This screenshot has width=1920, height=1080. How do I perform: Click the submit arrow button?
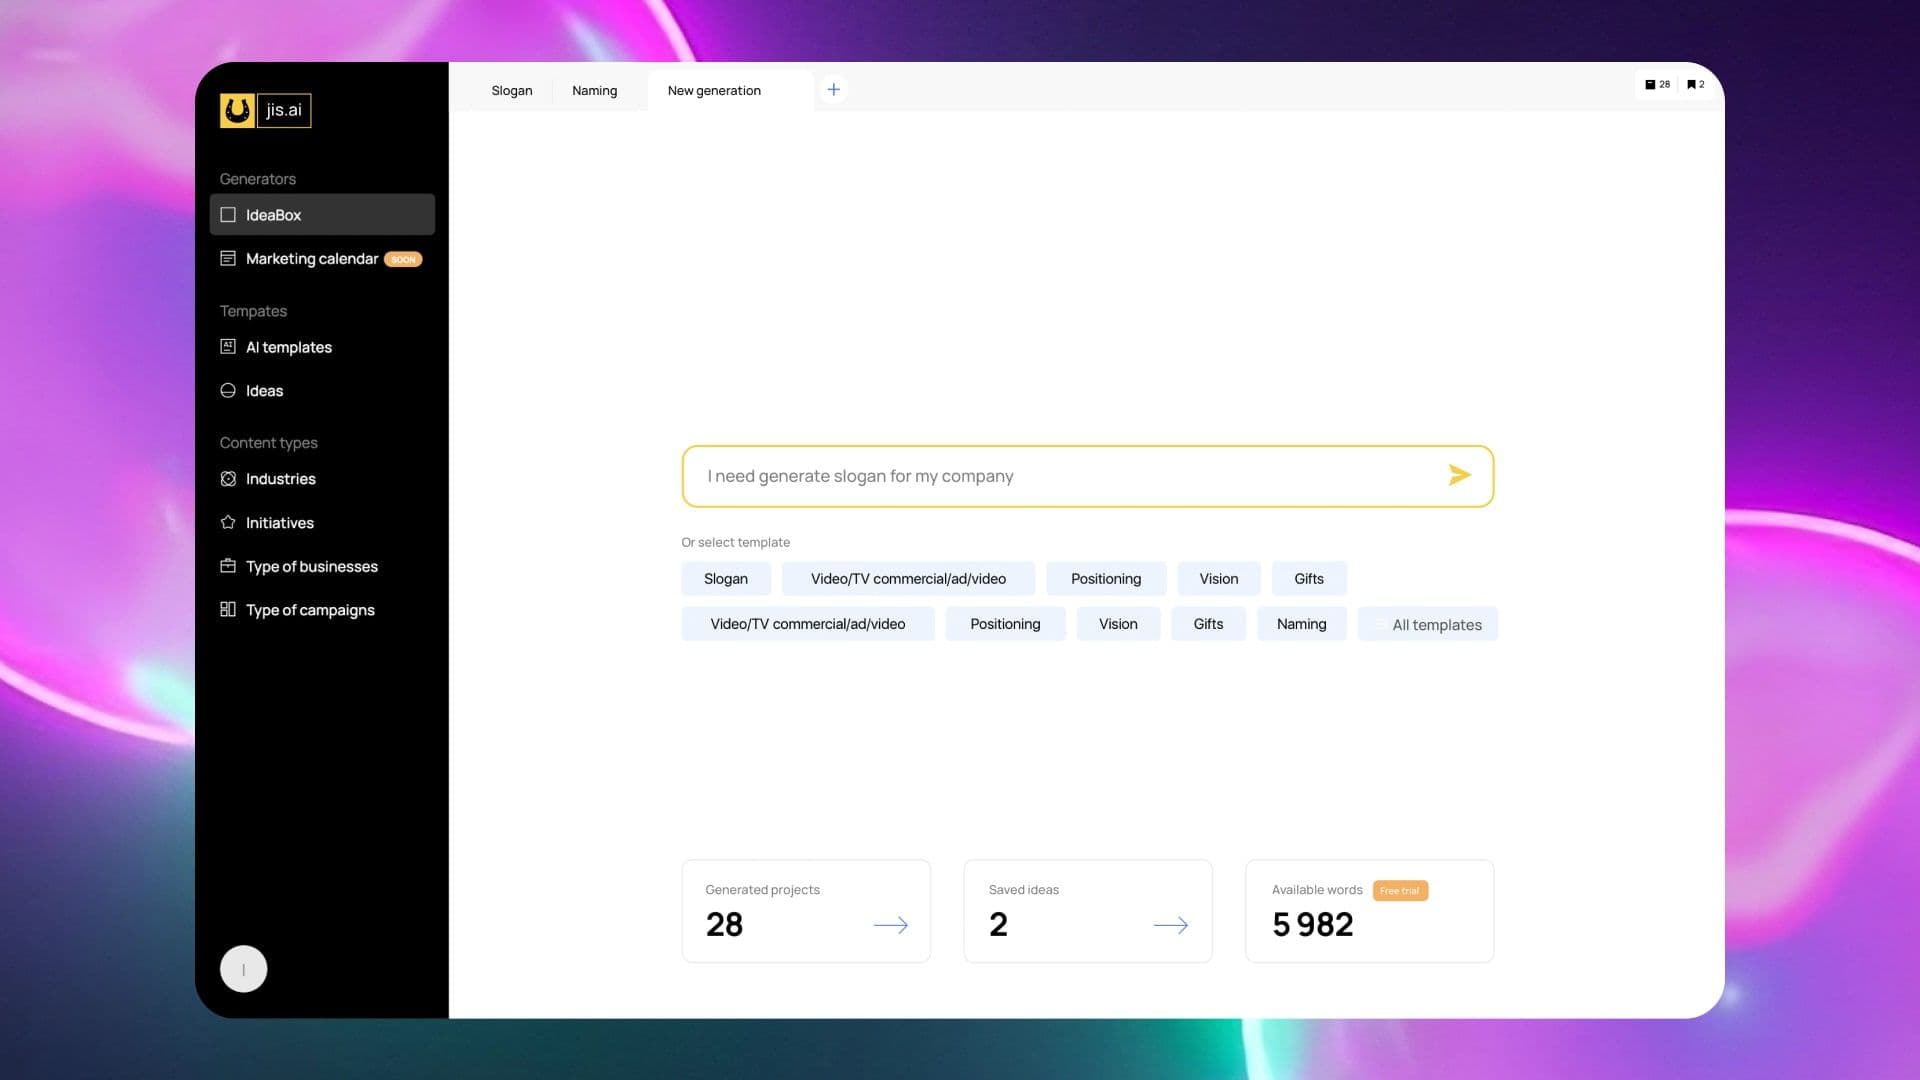coord(1458,475)
